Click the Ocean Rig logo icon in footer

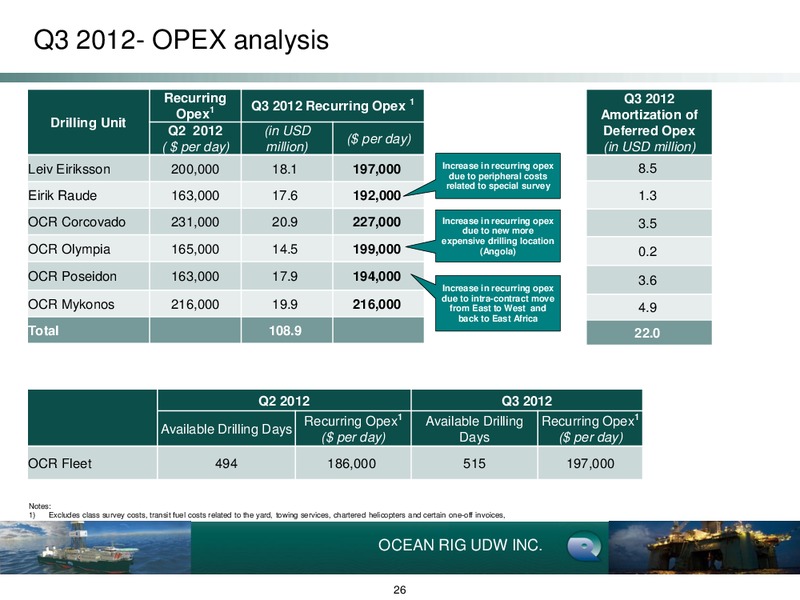point(584,546)
